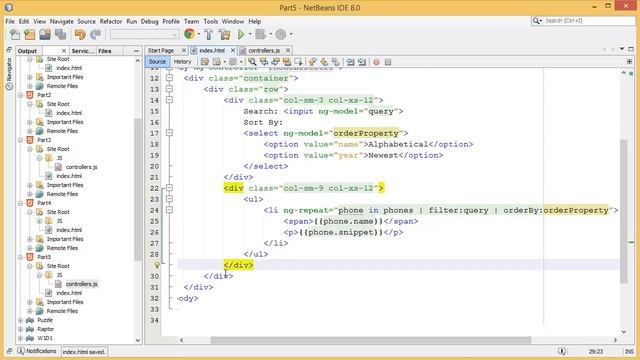Click the Undo toolbar icon
The width and height of the screenshot is (640, 360).
80,35
